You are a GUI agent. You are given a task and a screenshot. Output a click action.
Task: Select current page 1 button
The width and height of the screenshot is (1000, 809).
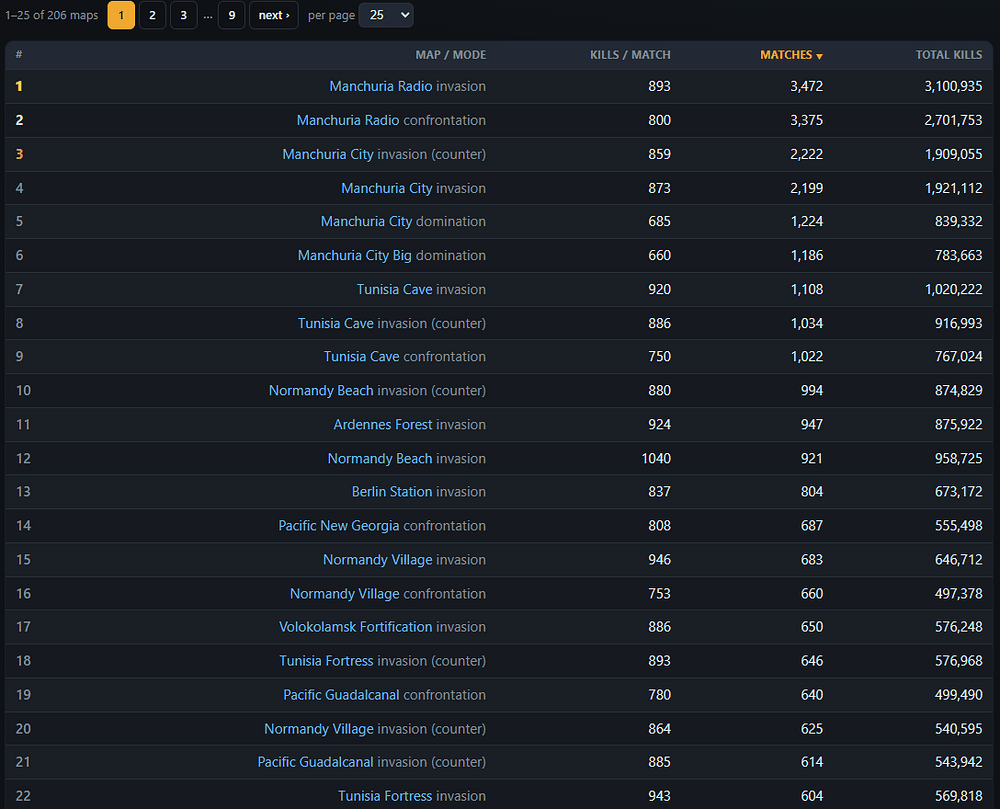tap(121, 15)
